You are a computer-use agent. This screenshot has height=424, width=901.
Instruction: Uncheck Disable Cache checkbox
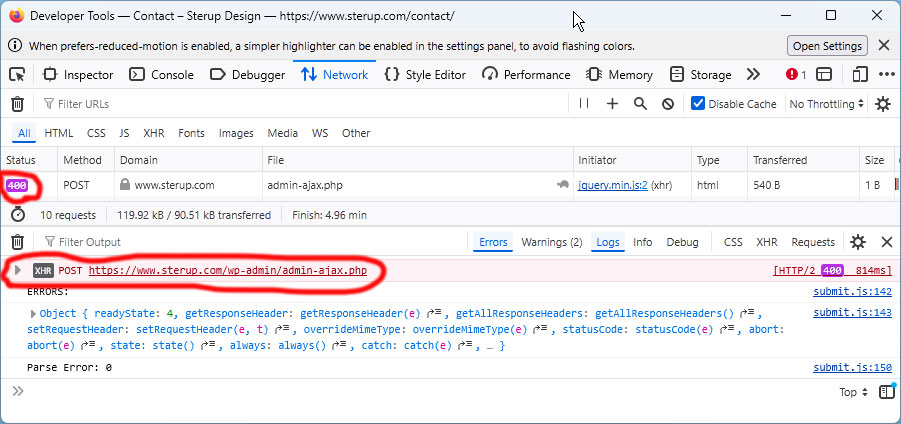pos(698,103)
